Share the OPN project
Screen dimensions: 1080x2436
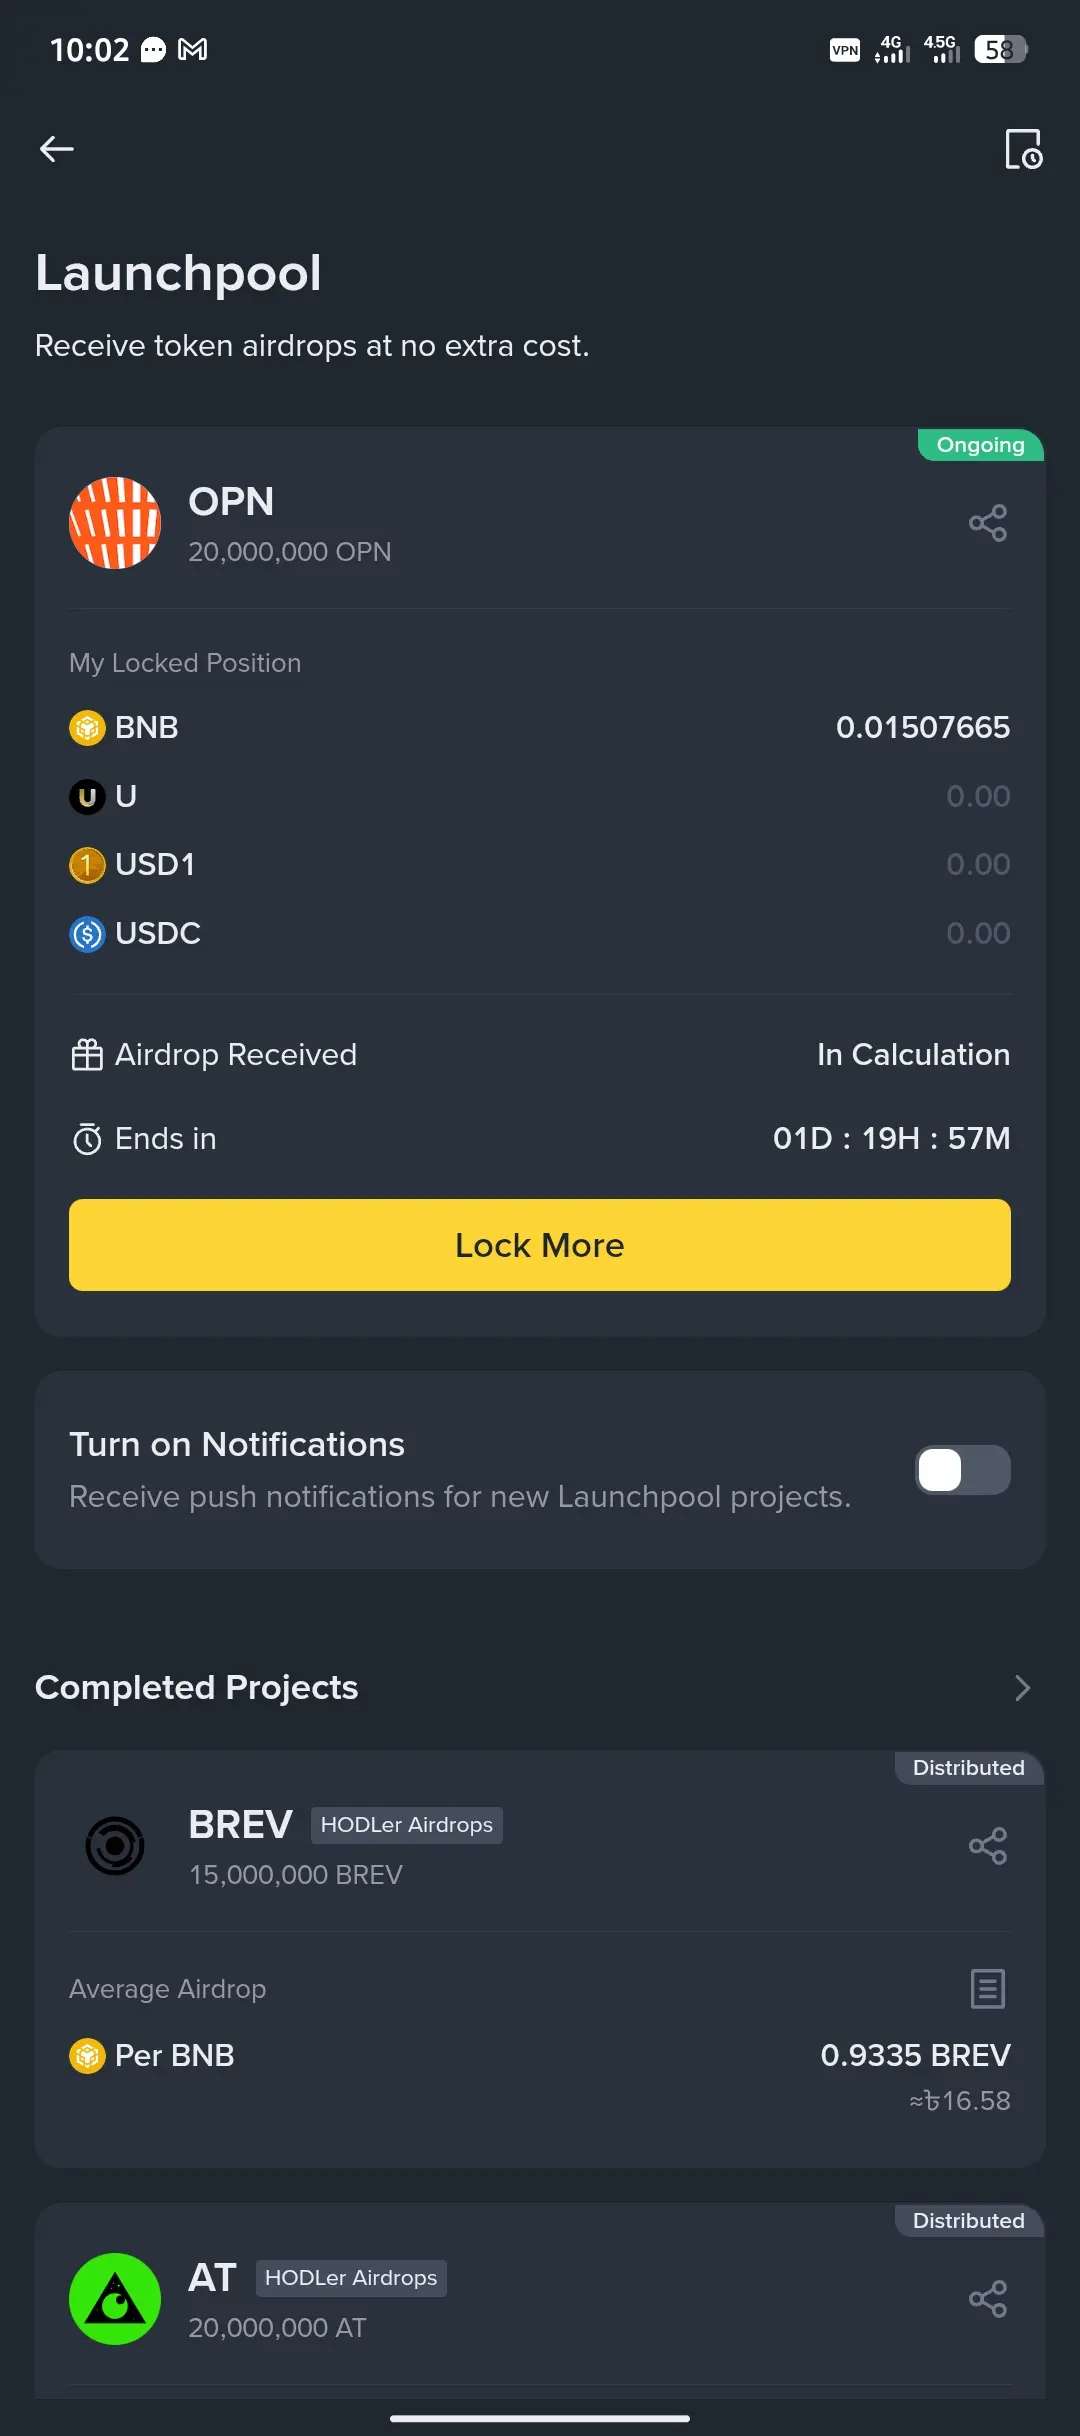pos(988,523)
